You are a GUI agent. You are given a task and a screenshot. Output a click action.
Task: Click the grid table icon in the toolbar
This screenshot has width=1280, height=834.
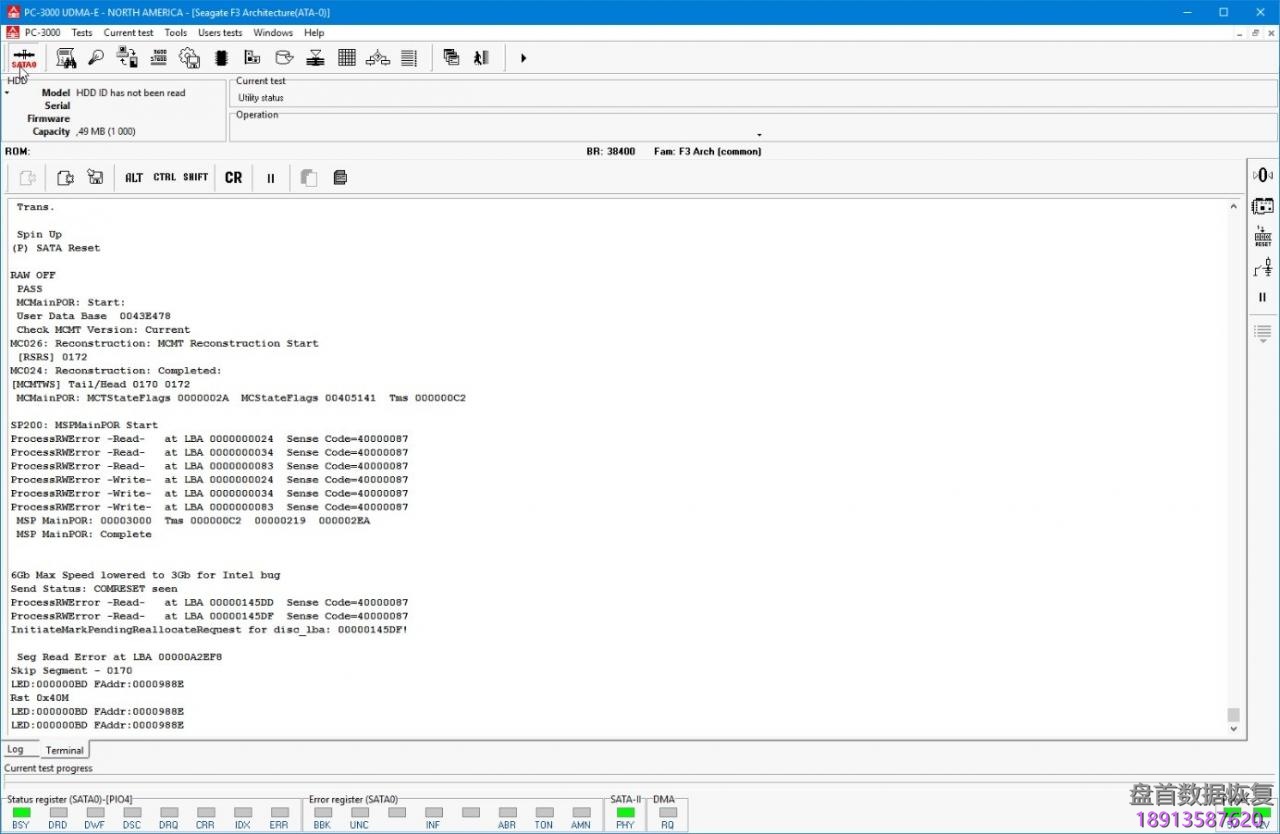pyautogui.click(x=346, y=58)
